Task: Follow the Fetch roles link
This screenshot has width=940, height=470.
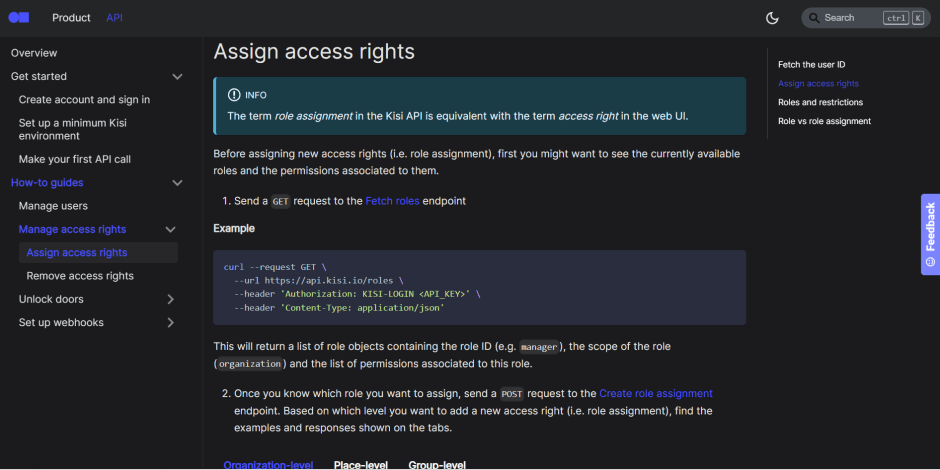Action: pos(392,201)
